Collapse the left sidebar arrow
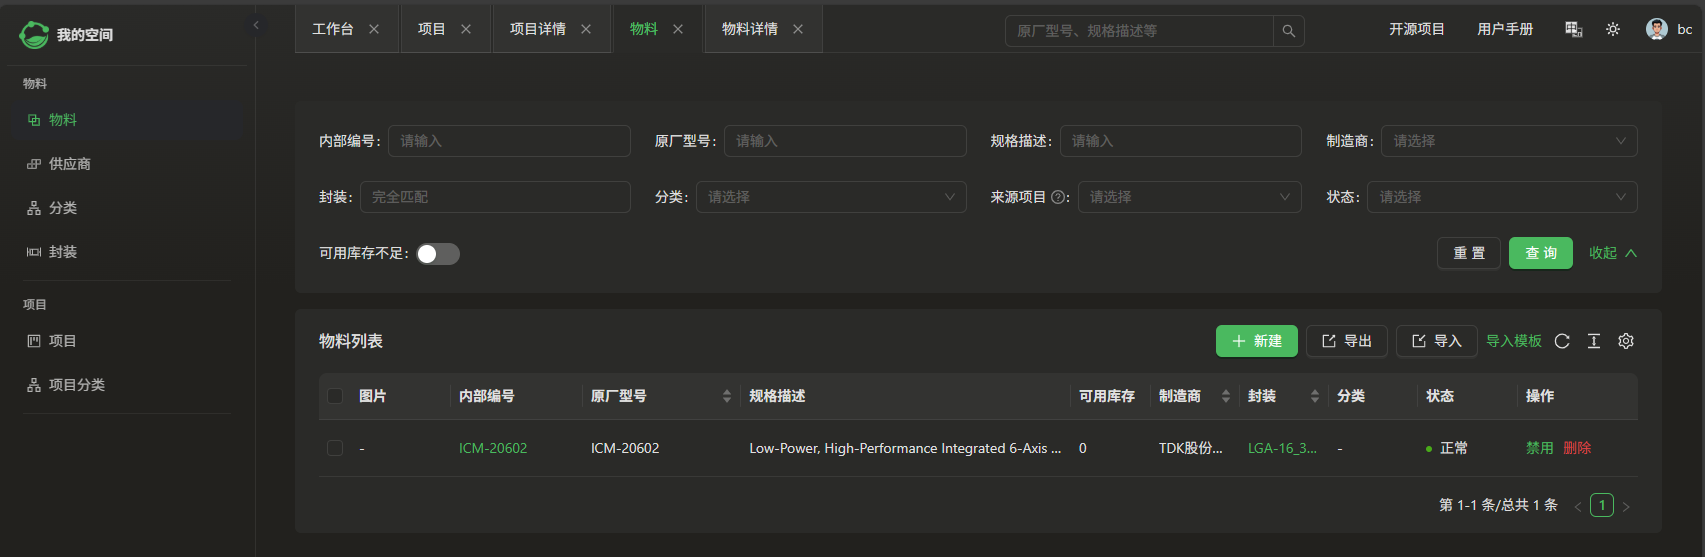The image size is (1705, 557). click(256, 25)
